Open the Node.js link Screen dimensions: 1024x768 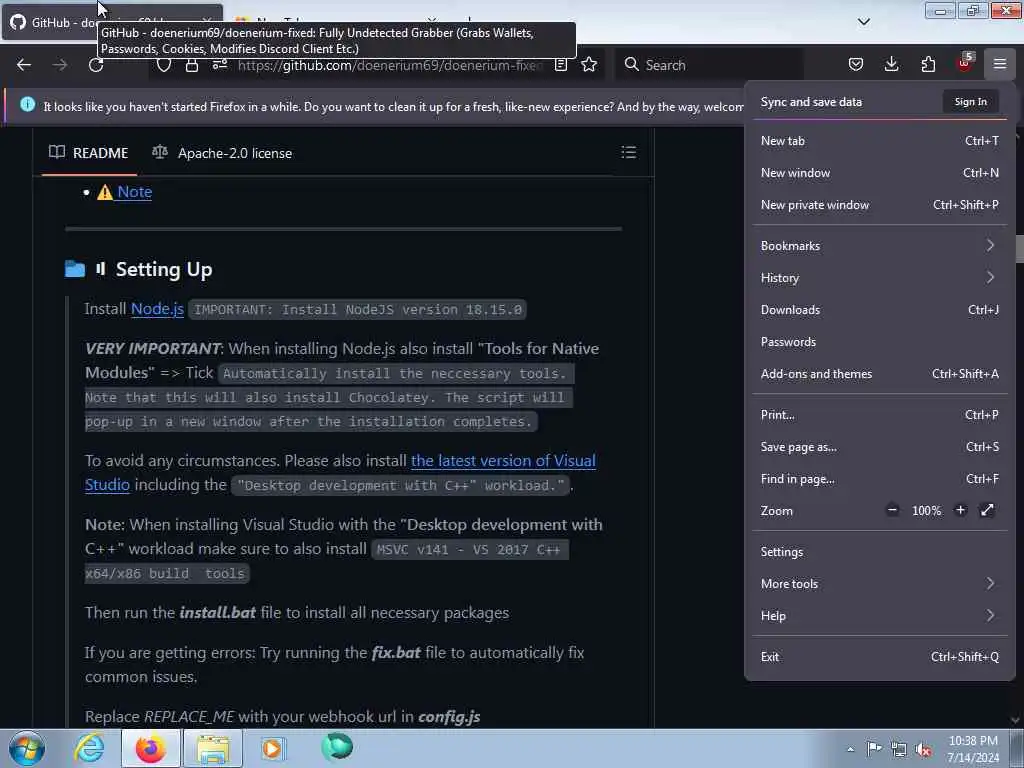coord(157,308)
